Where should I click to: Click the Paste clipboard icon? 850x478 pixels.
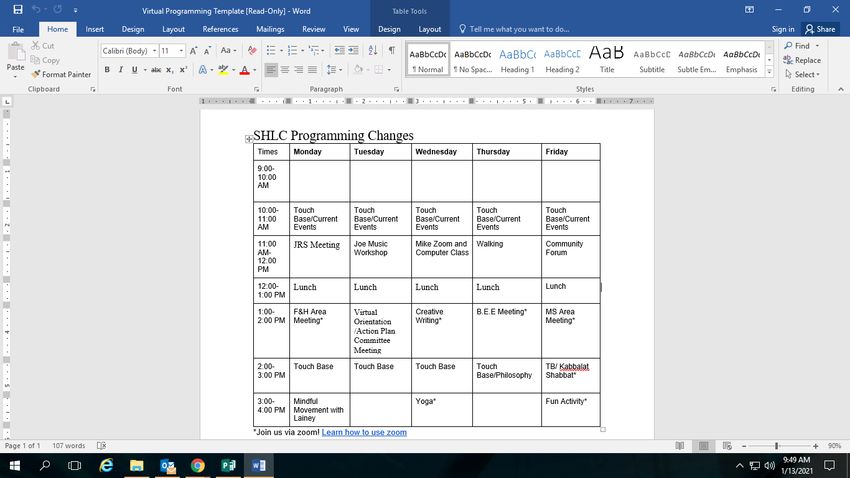(16, 52)
